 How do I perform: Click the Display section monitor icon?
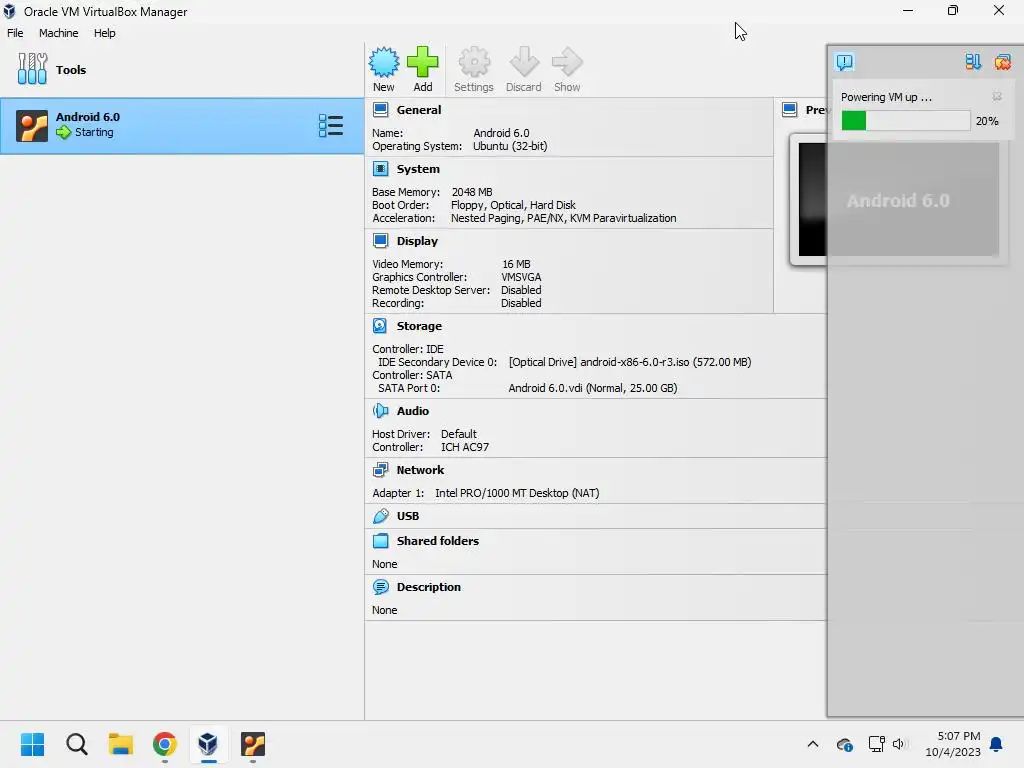380,240
